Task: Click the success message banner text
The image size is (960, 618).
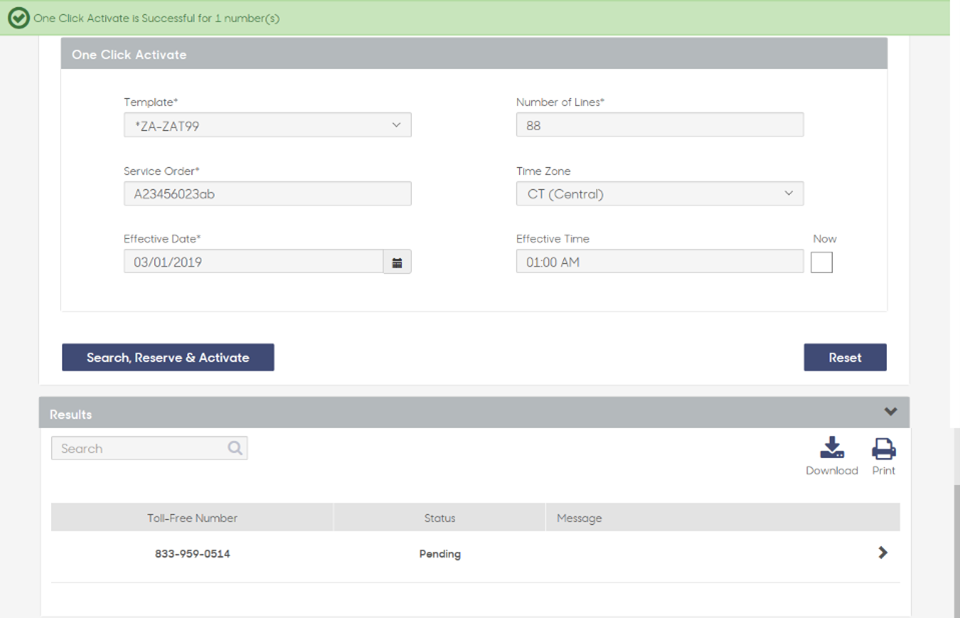Action: point(157,18)
